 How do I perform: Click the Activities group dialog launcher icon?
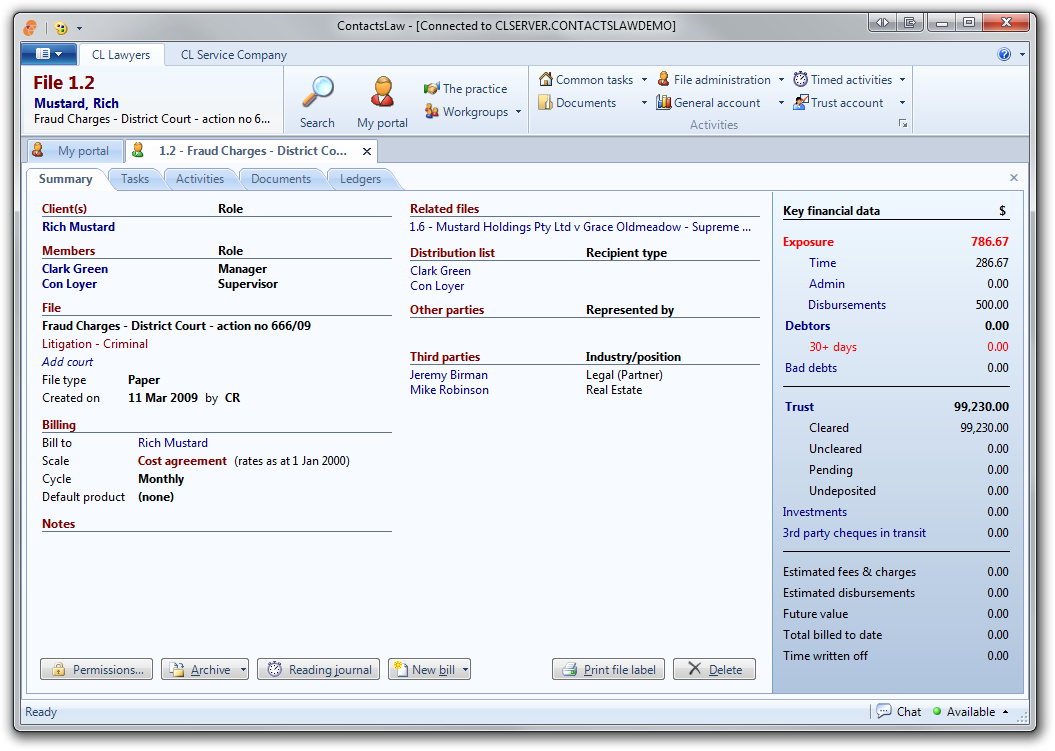(x=903, y=124)
